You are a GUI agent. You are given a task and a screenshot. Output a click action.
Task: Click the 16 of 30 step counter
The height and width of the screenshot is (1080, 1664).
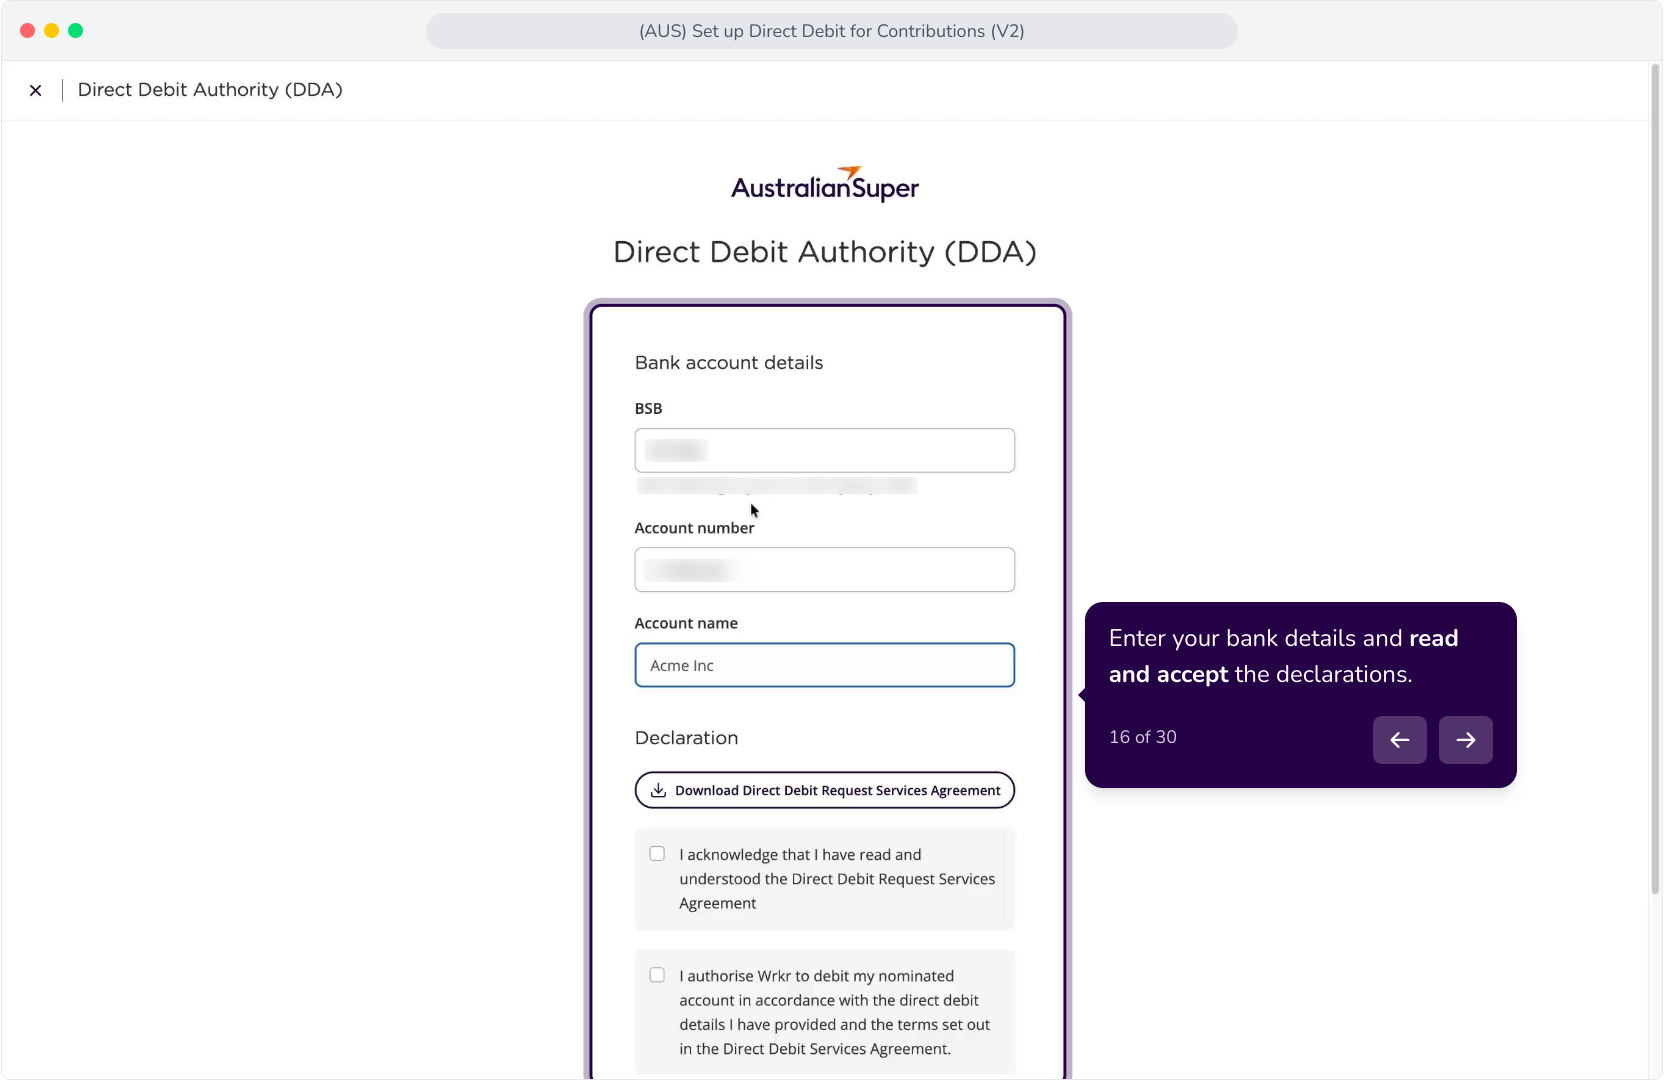click(1143, 737)
